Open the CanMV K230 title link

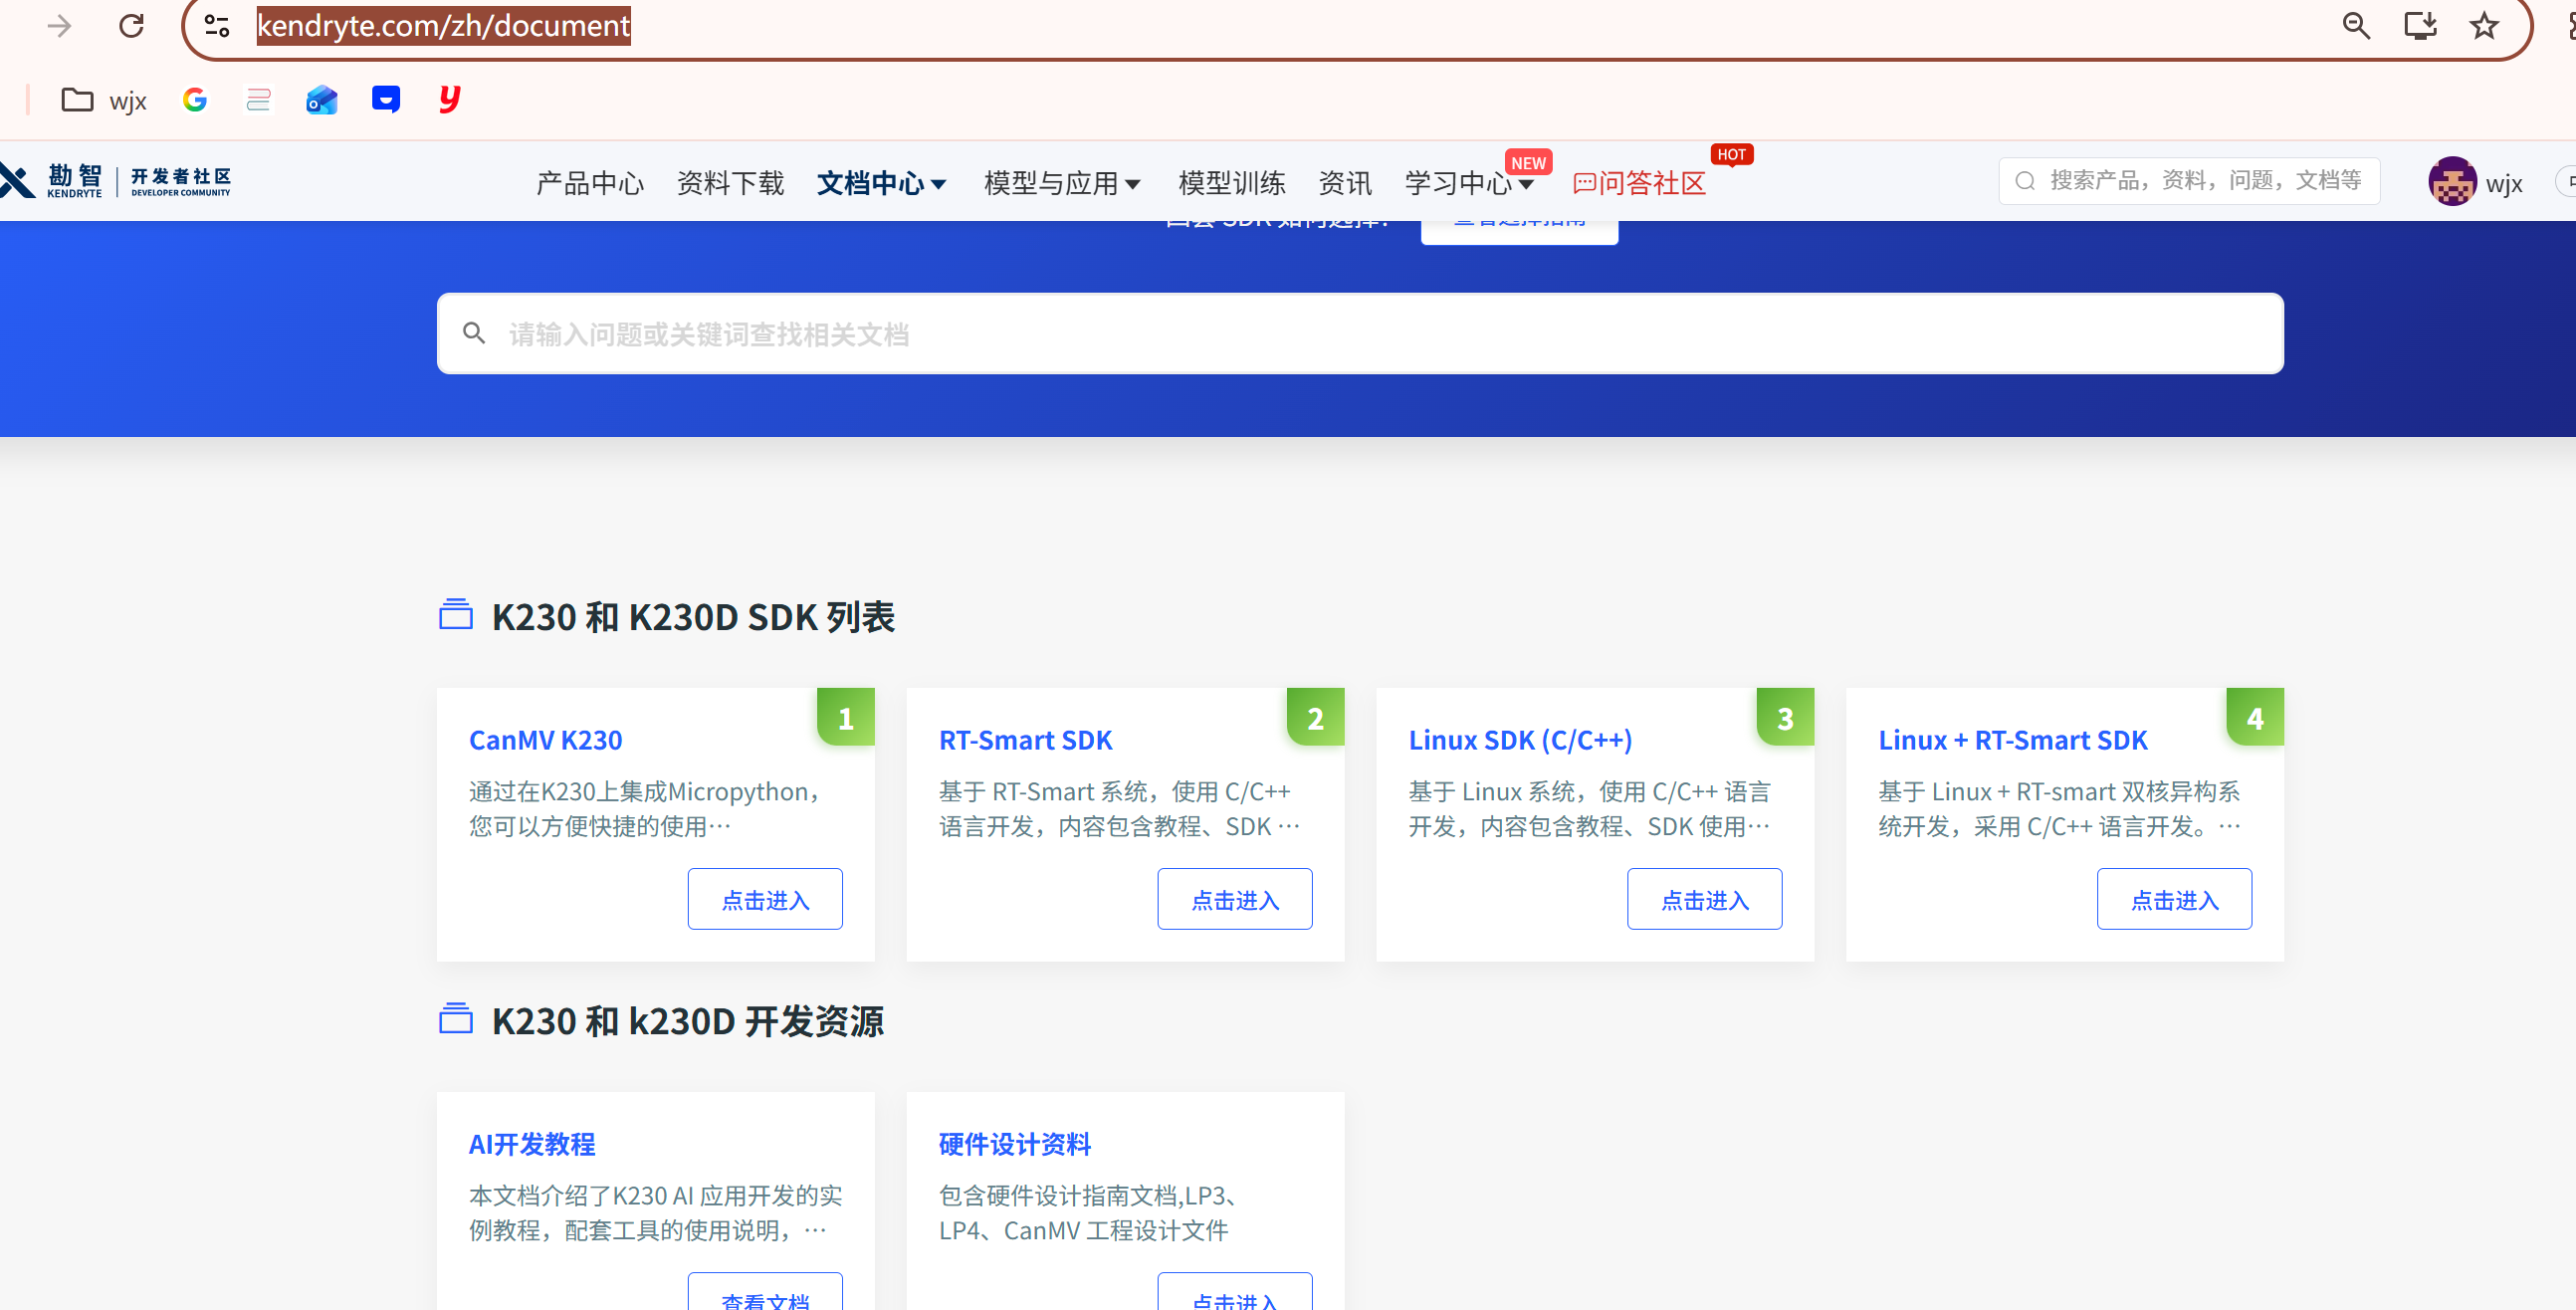(x=546, y=740)
